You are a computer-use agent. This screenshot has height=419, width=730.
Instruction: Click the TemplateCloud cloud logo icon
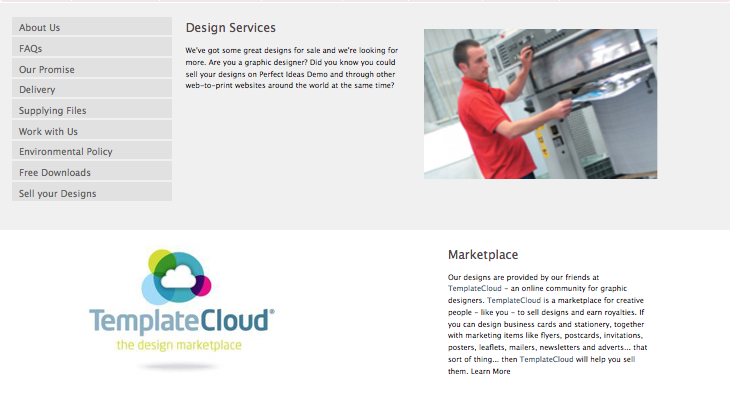click(176, 277)
